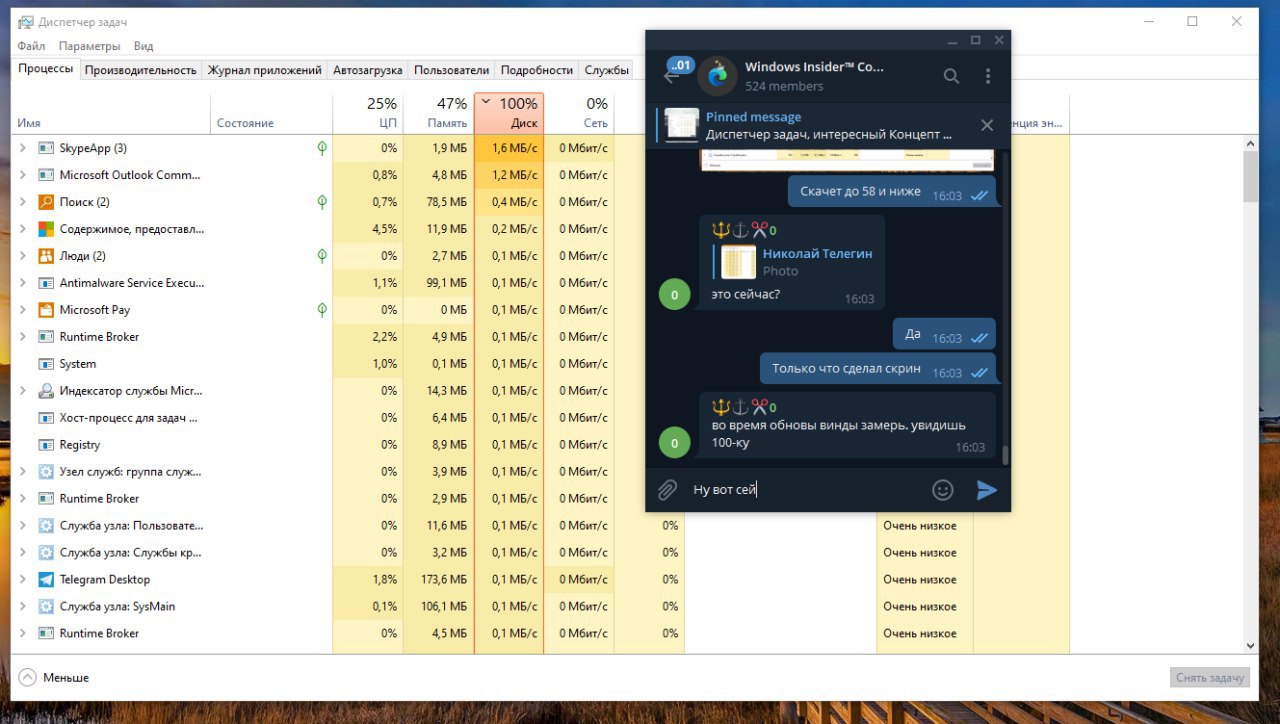Click the leaf status icon on Поиск row
The height and width of the screenshot is (724, 1280).
coord(322,202)
